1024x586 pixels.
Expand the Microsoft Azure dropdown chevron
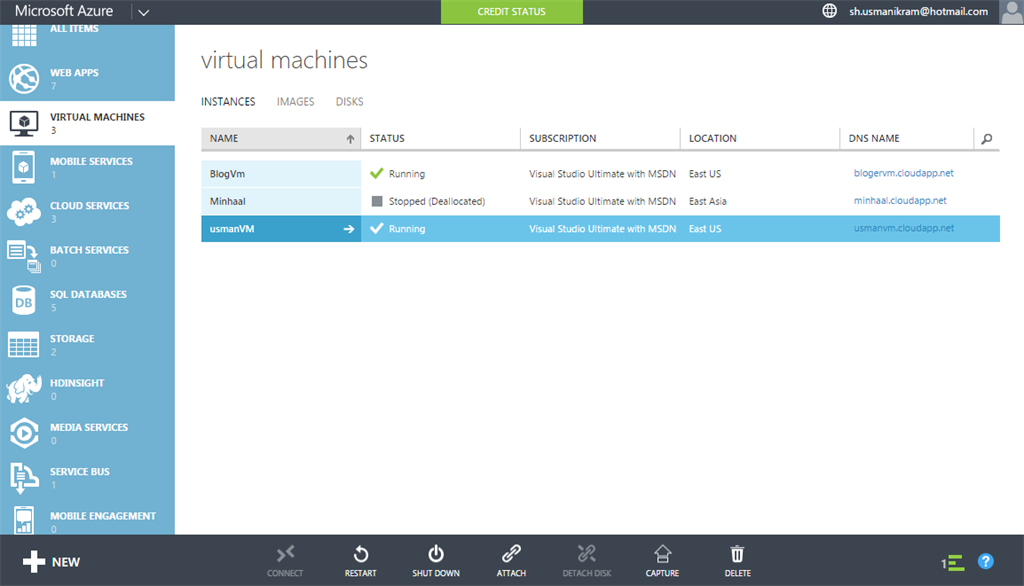pyautogui.click(x=144, y=12)
